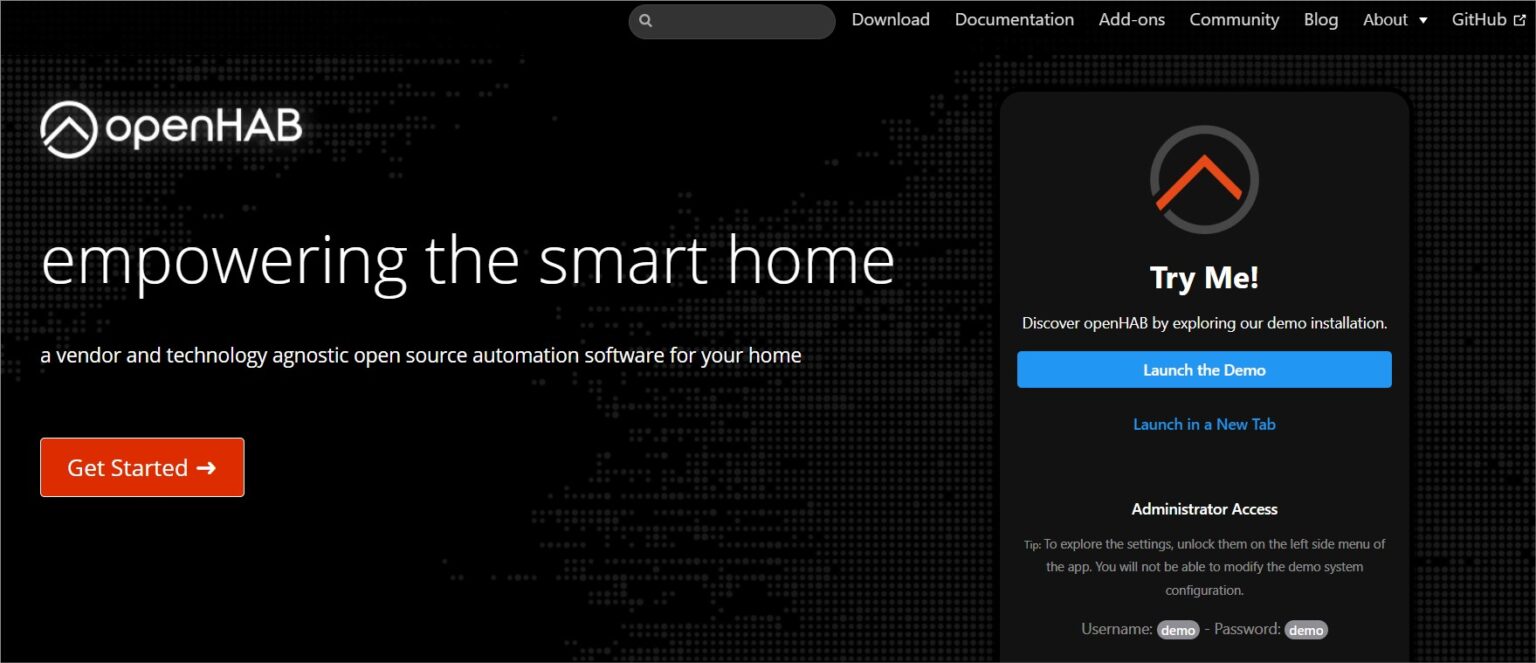Image resolution: width=1536 pixels, height=663 pixels.
Task: Select the demo username badge
Action: click(1178, 629)
